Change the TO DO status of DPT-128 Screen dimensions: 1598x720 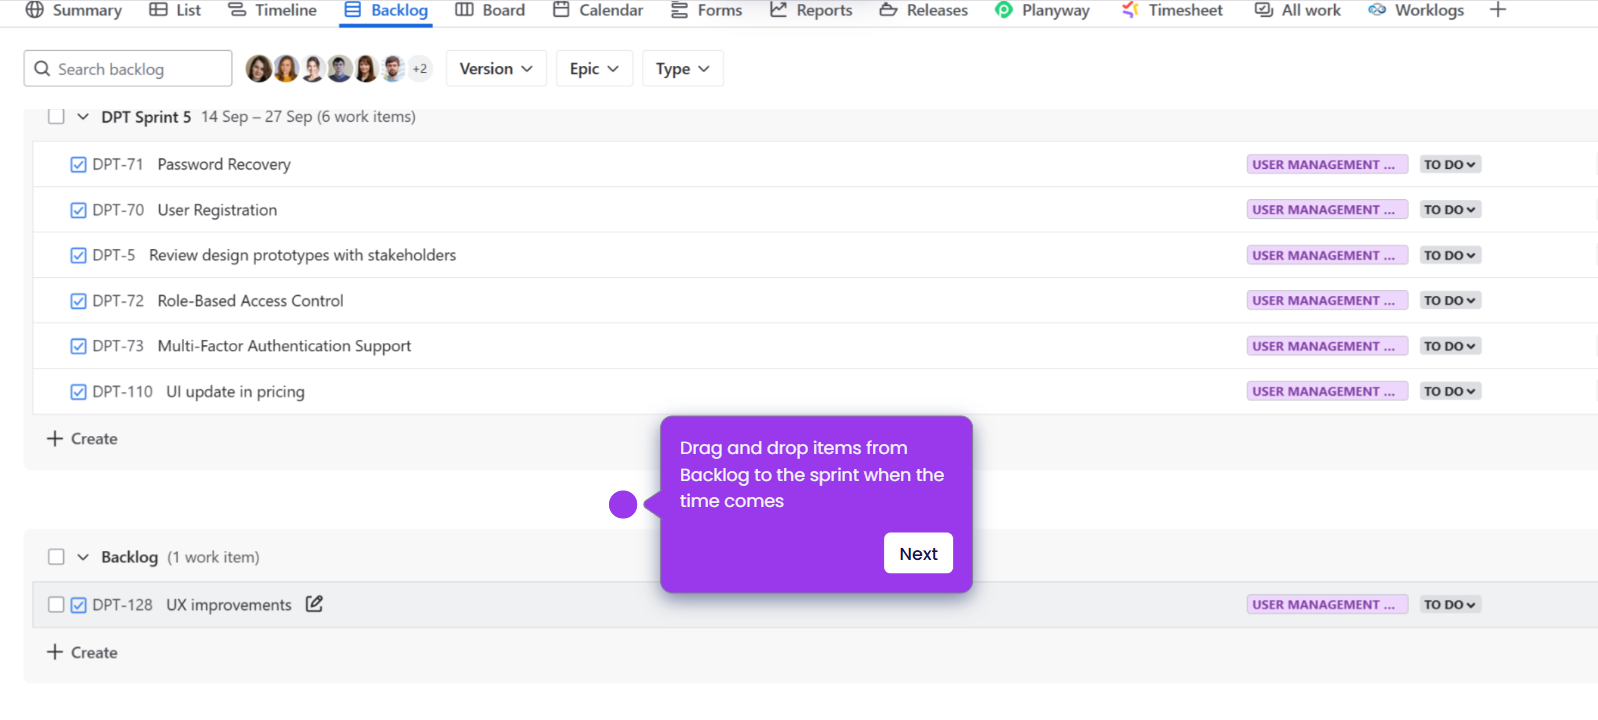[1450, 604]
